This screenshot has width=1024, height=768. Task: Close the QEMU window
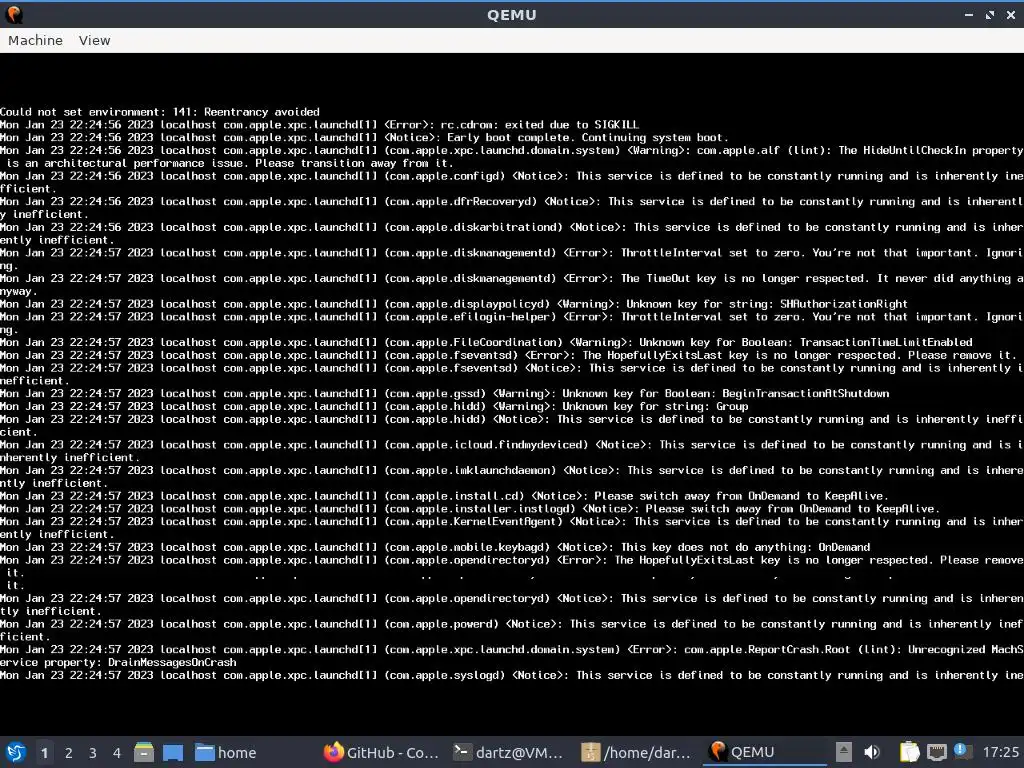(x=1010, y=14)
